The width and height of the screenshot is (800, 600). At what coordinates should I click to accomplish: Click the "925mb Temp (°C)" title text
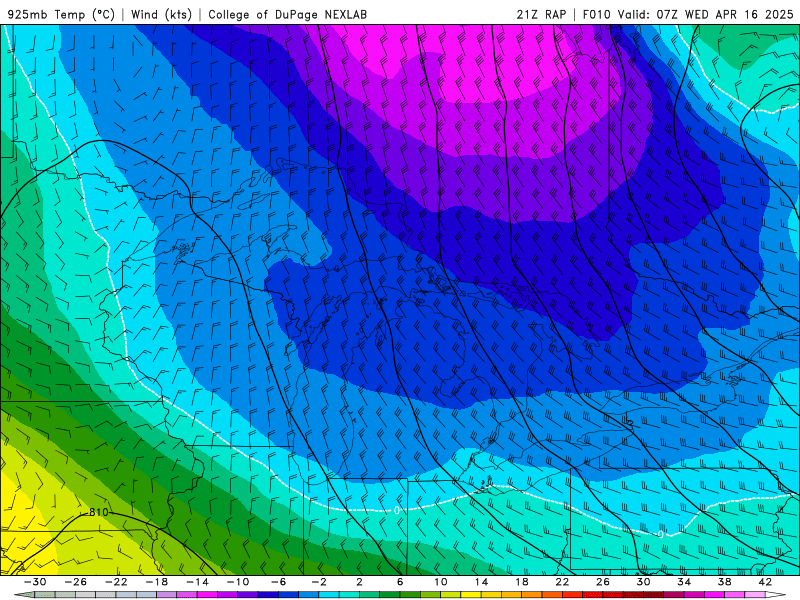click(61, 15)
